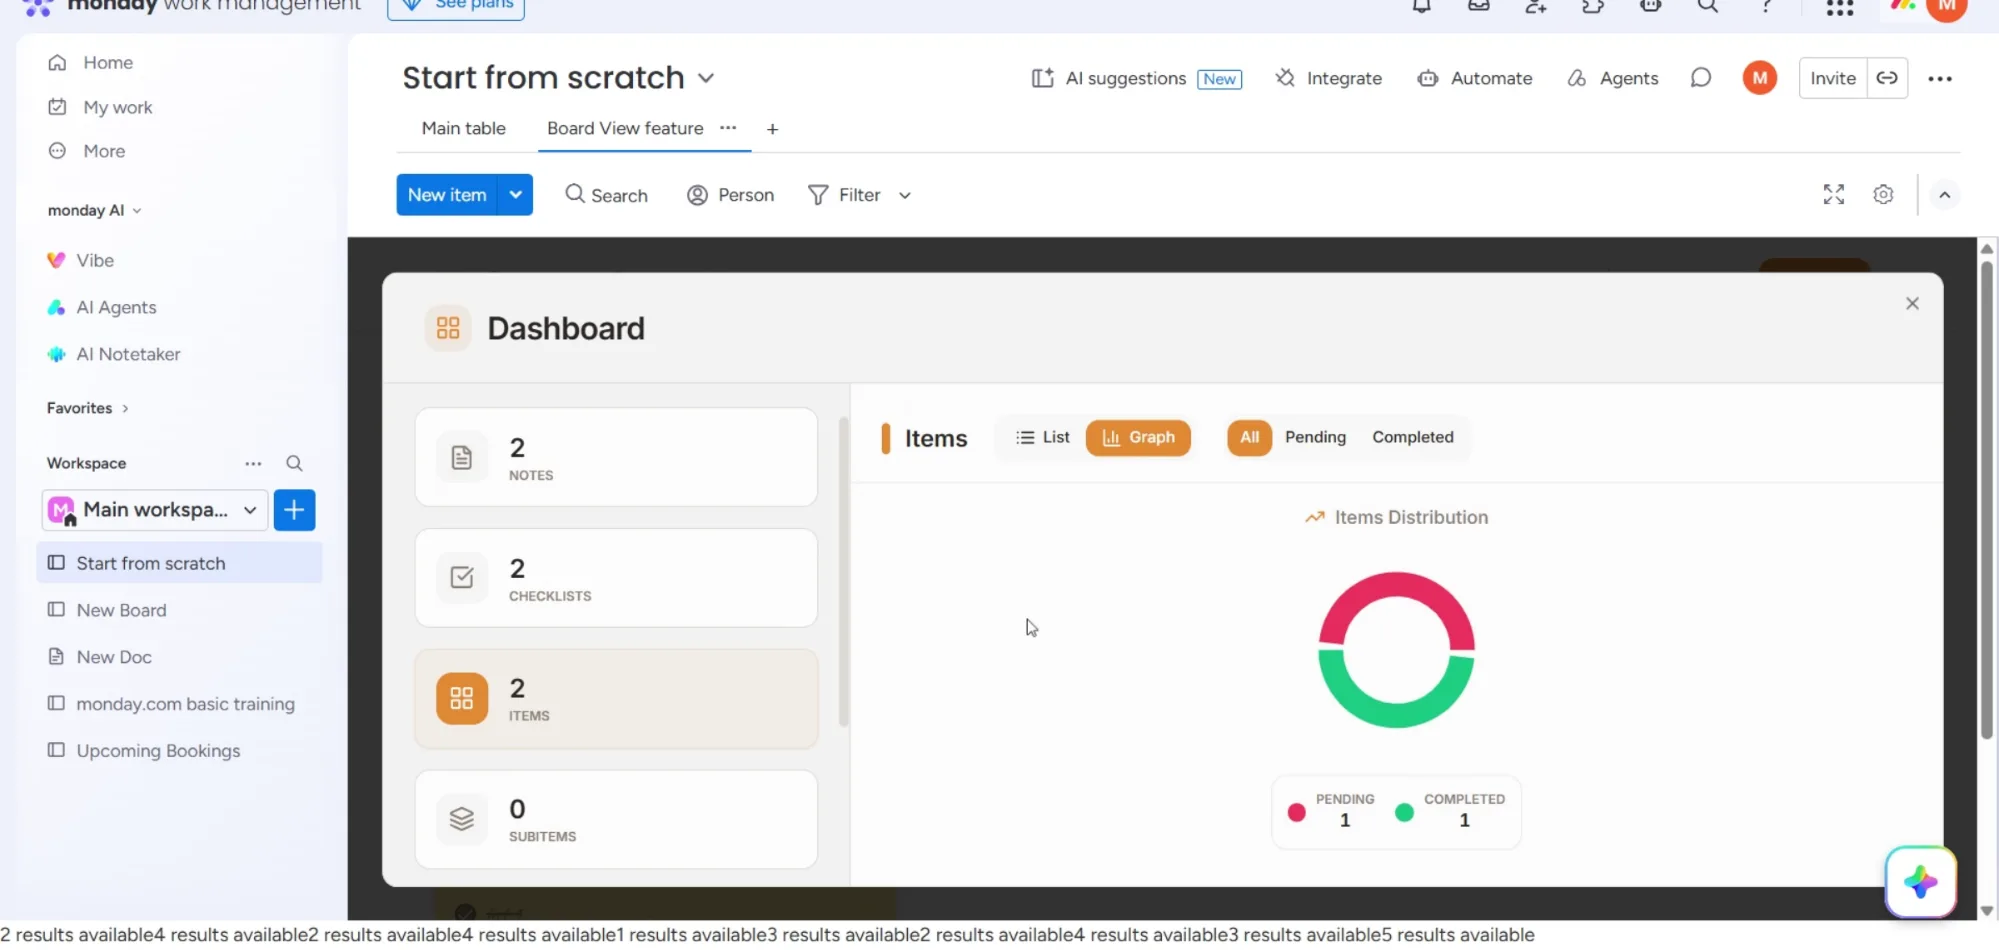Search workspace with sidebar magnifier icon
Viewport: 1999px width, 950px height.
tap(294, 463)
